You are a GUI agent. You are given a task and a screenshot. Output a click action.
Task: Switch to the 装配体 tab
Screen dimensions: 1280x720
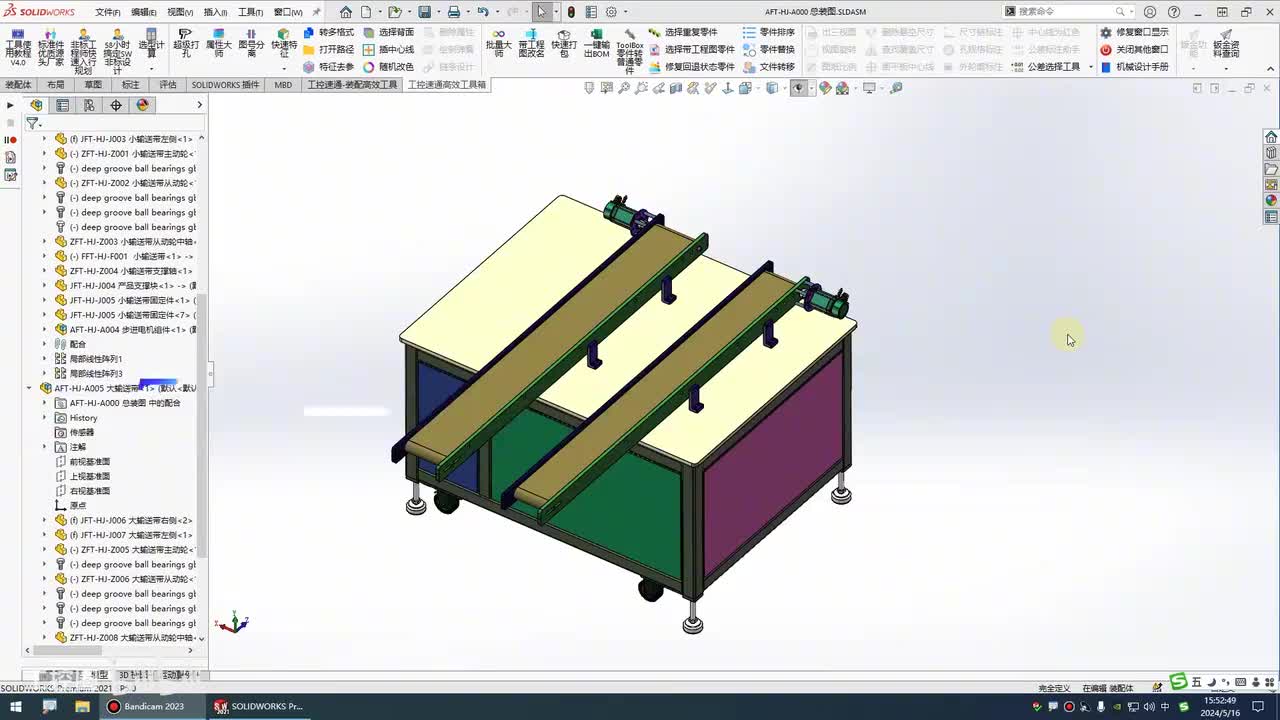coord(19,85)
